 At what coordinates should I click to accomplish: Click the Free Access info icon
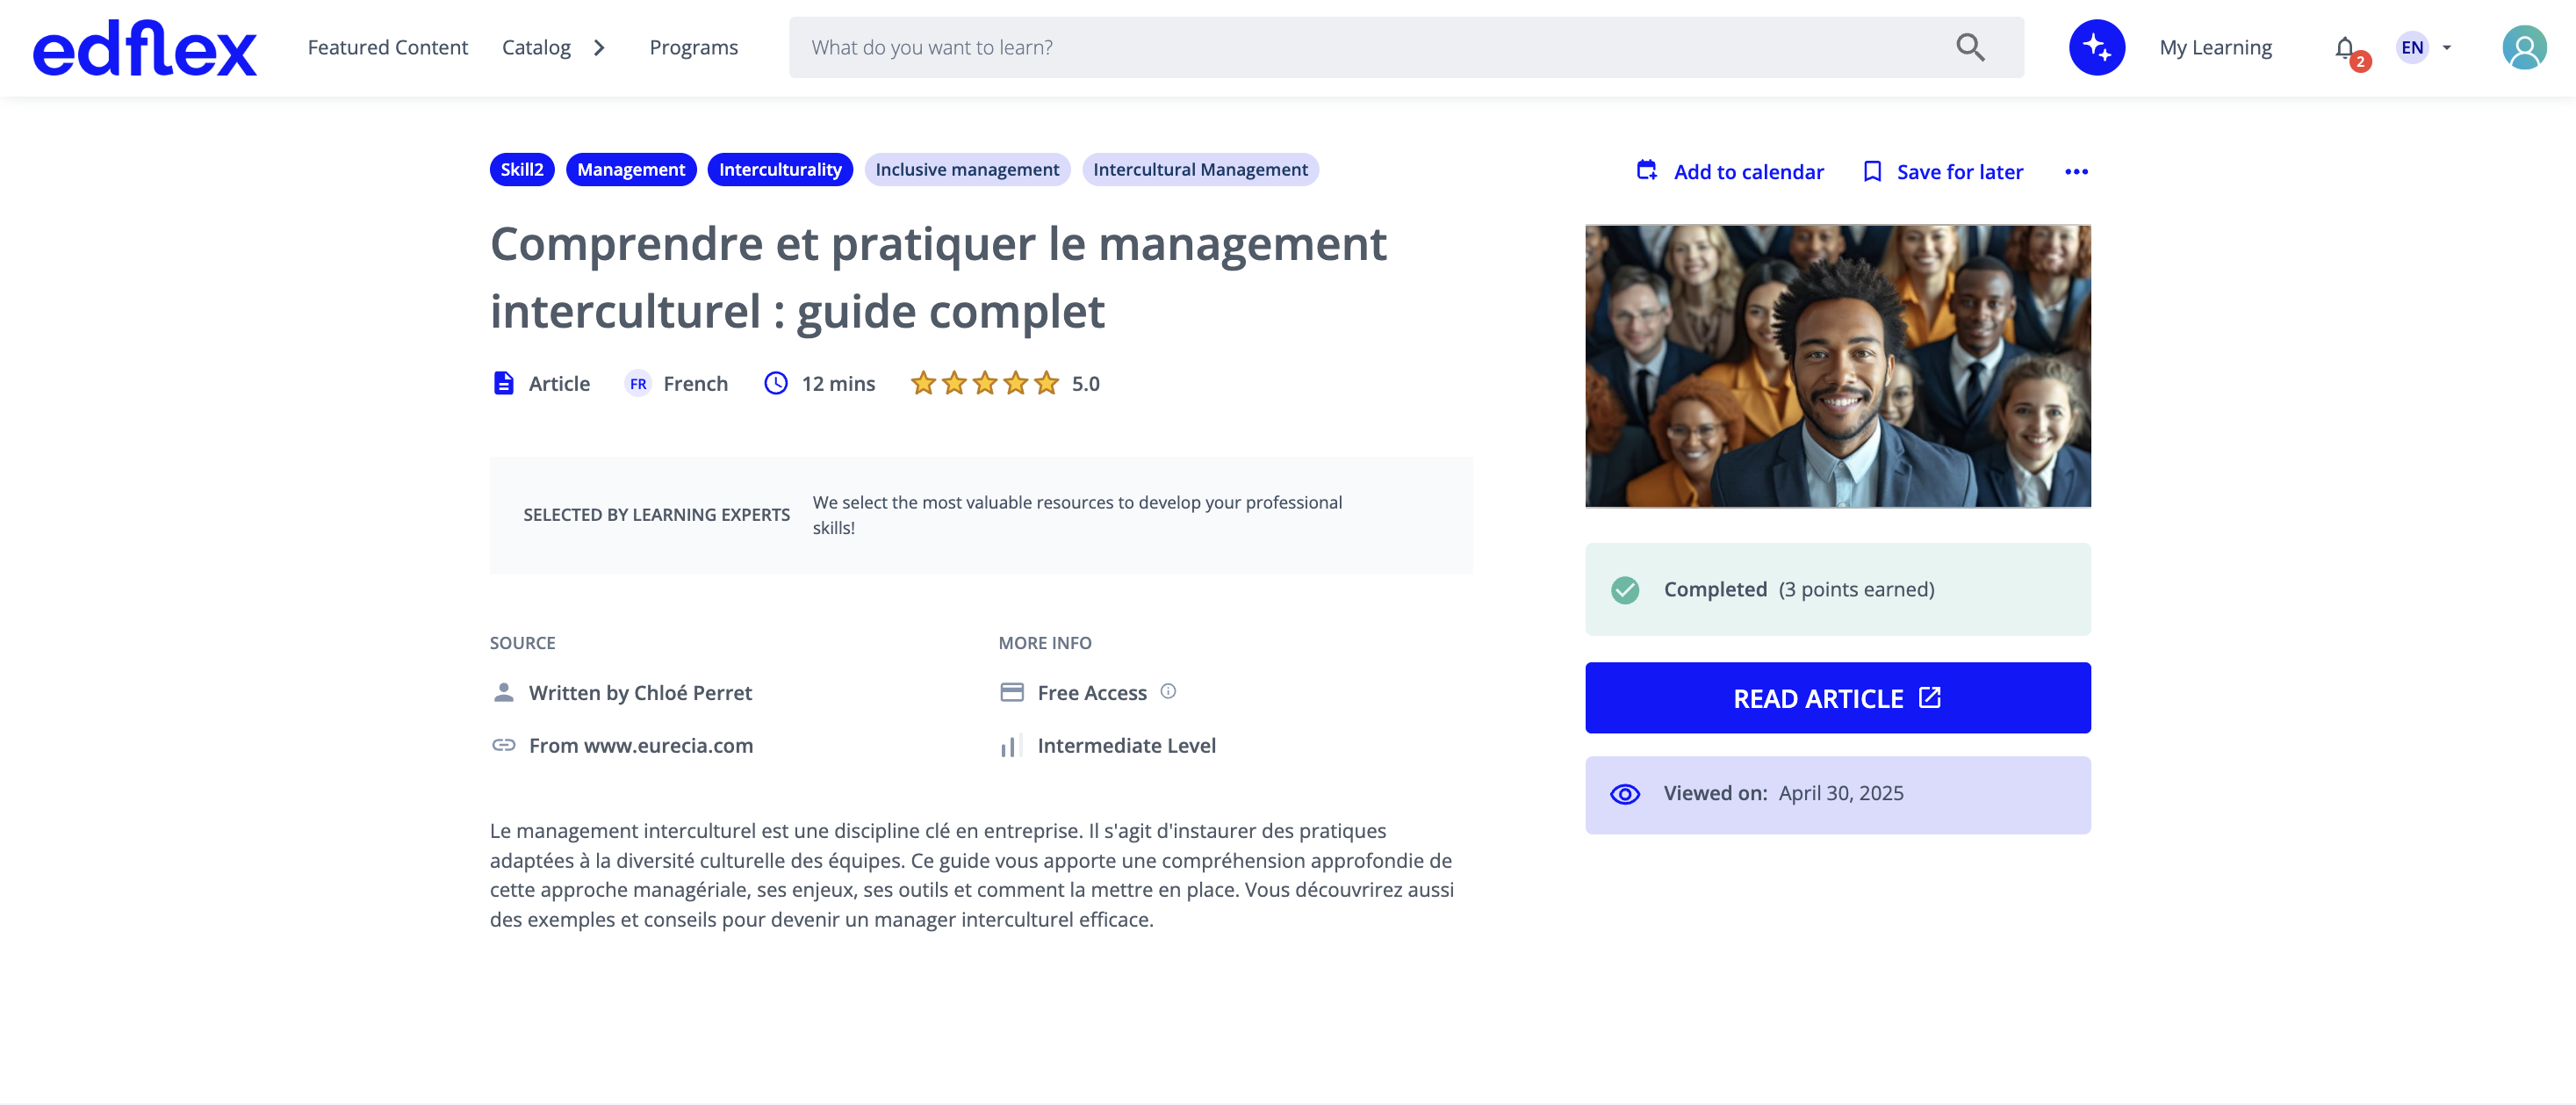[x=1167, y=691]
